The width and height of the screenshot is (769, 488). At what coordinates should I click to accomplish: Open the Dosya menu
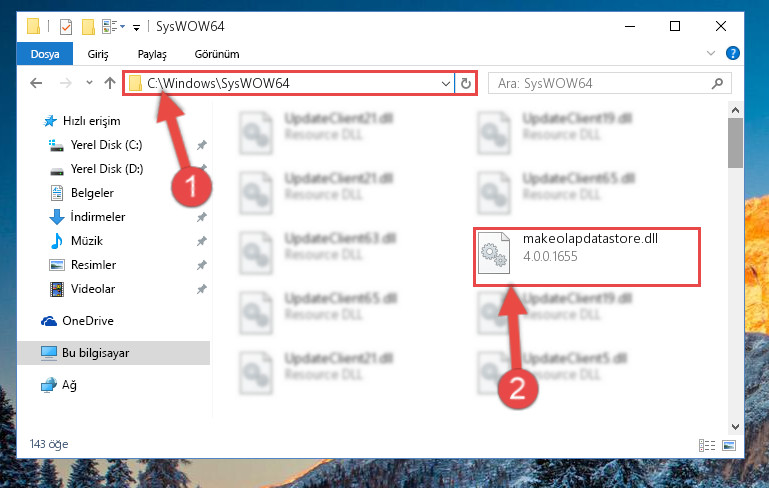pyautogui.click(x=45, y=54)
